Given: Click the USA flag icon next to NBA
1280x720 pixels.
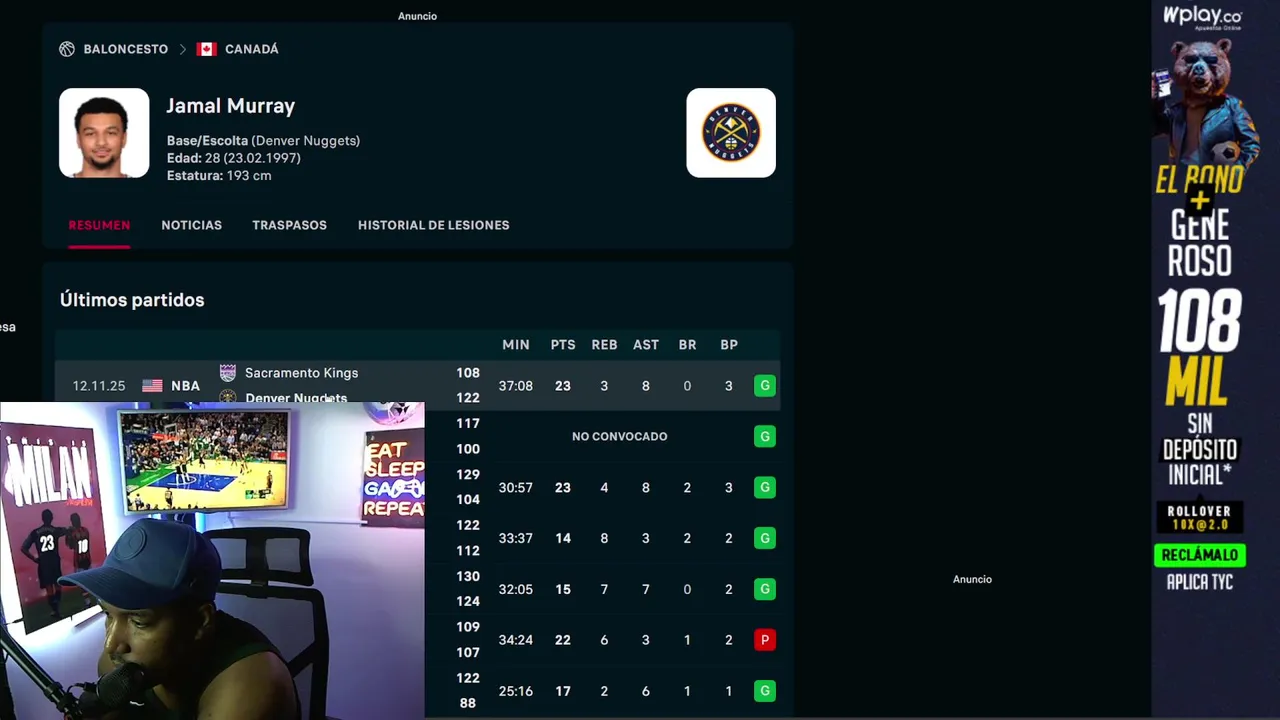Looking at the screenshot, I should click(x=152, y=386).
